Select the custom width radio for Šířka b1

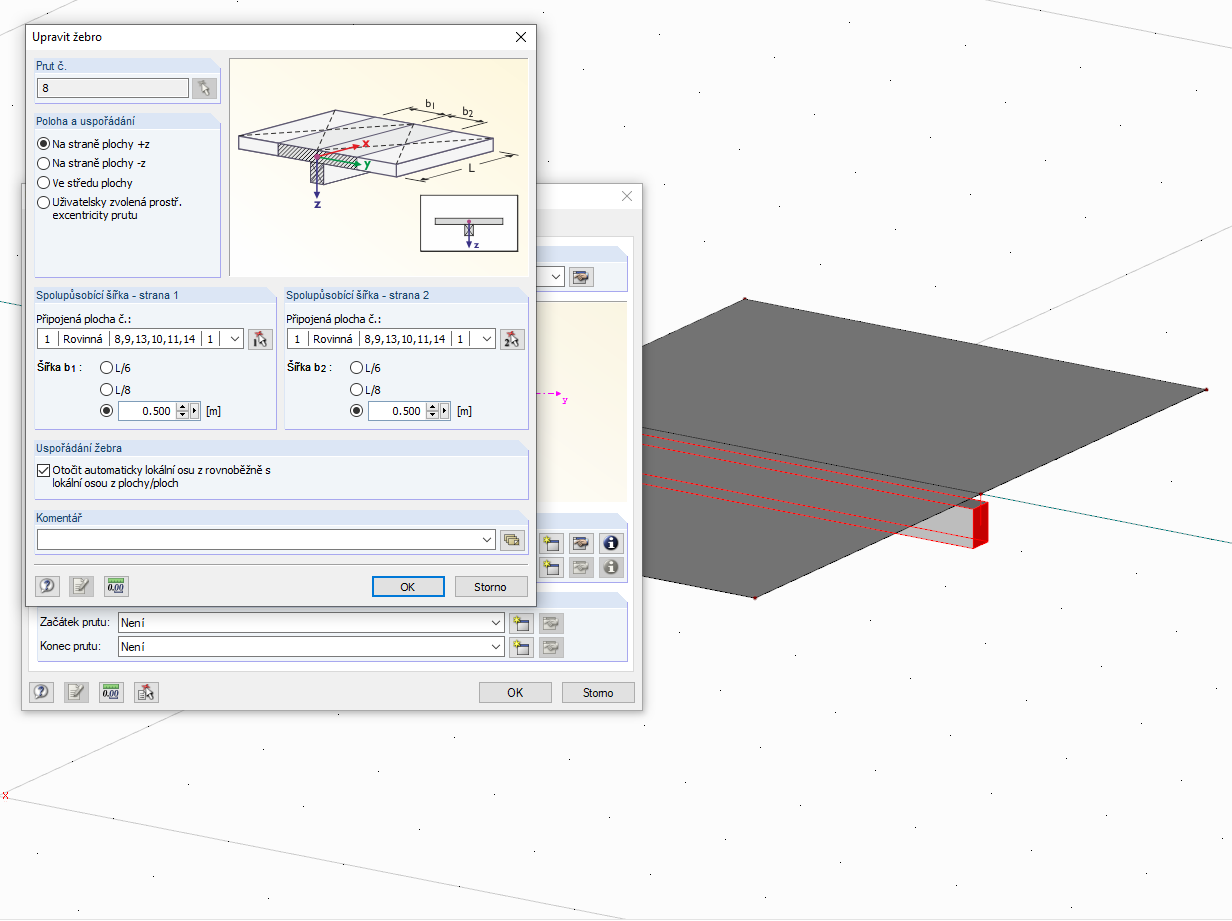[x=107, y=411]
